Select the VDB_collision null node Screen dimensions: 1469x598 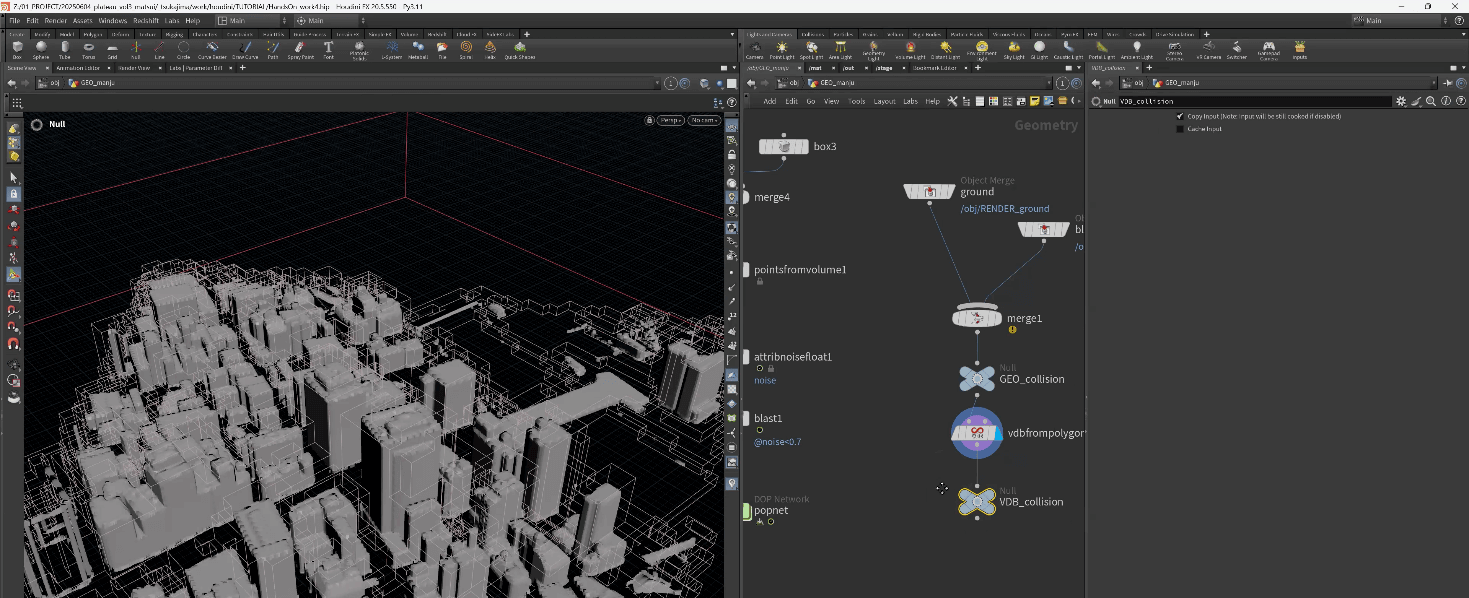(x=976, y=502)
